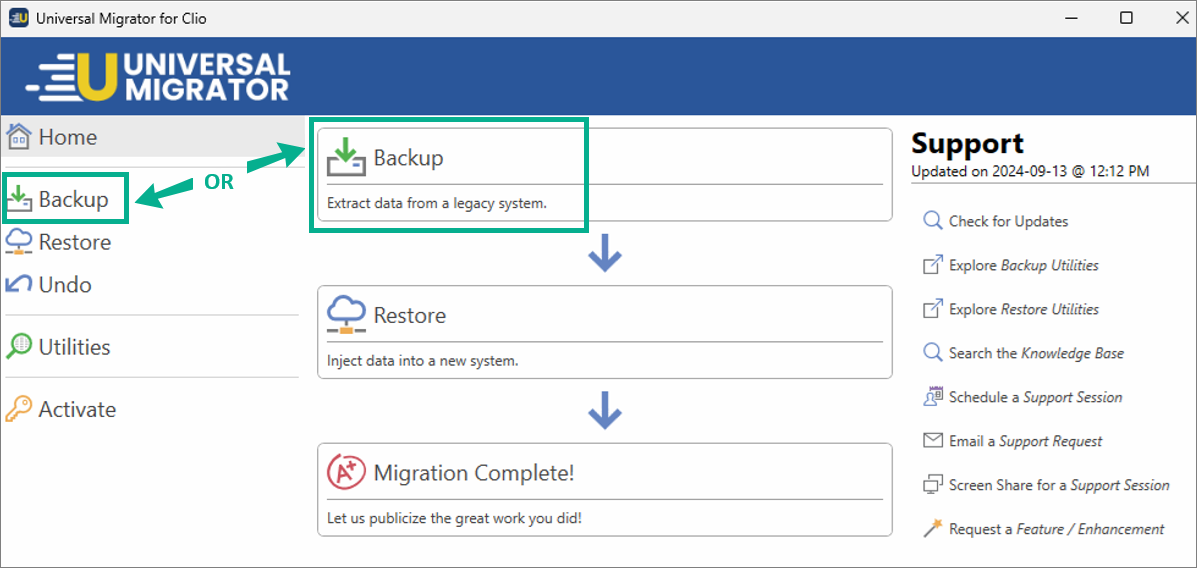Screen dimensions: 1197x568
Task: Click the Utilities magnifier globe icon
Action: point(19,347)
